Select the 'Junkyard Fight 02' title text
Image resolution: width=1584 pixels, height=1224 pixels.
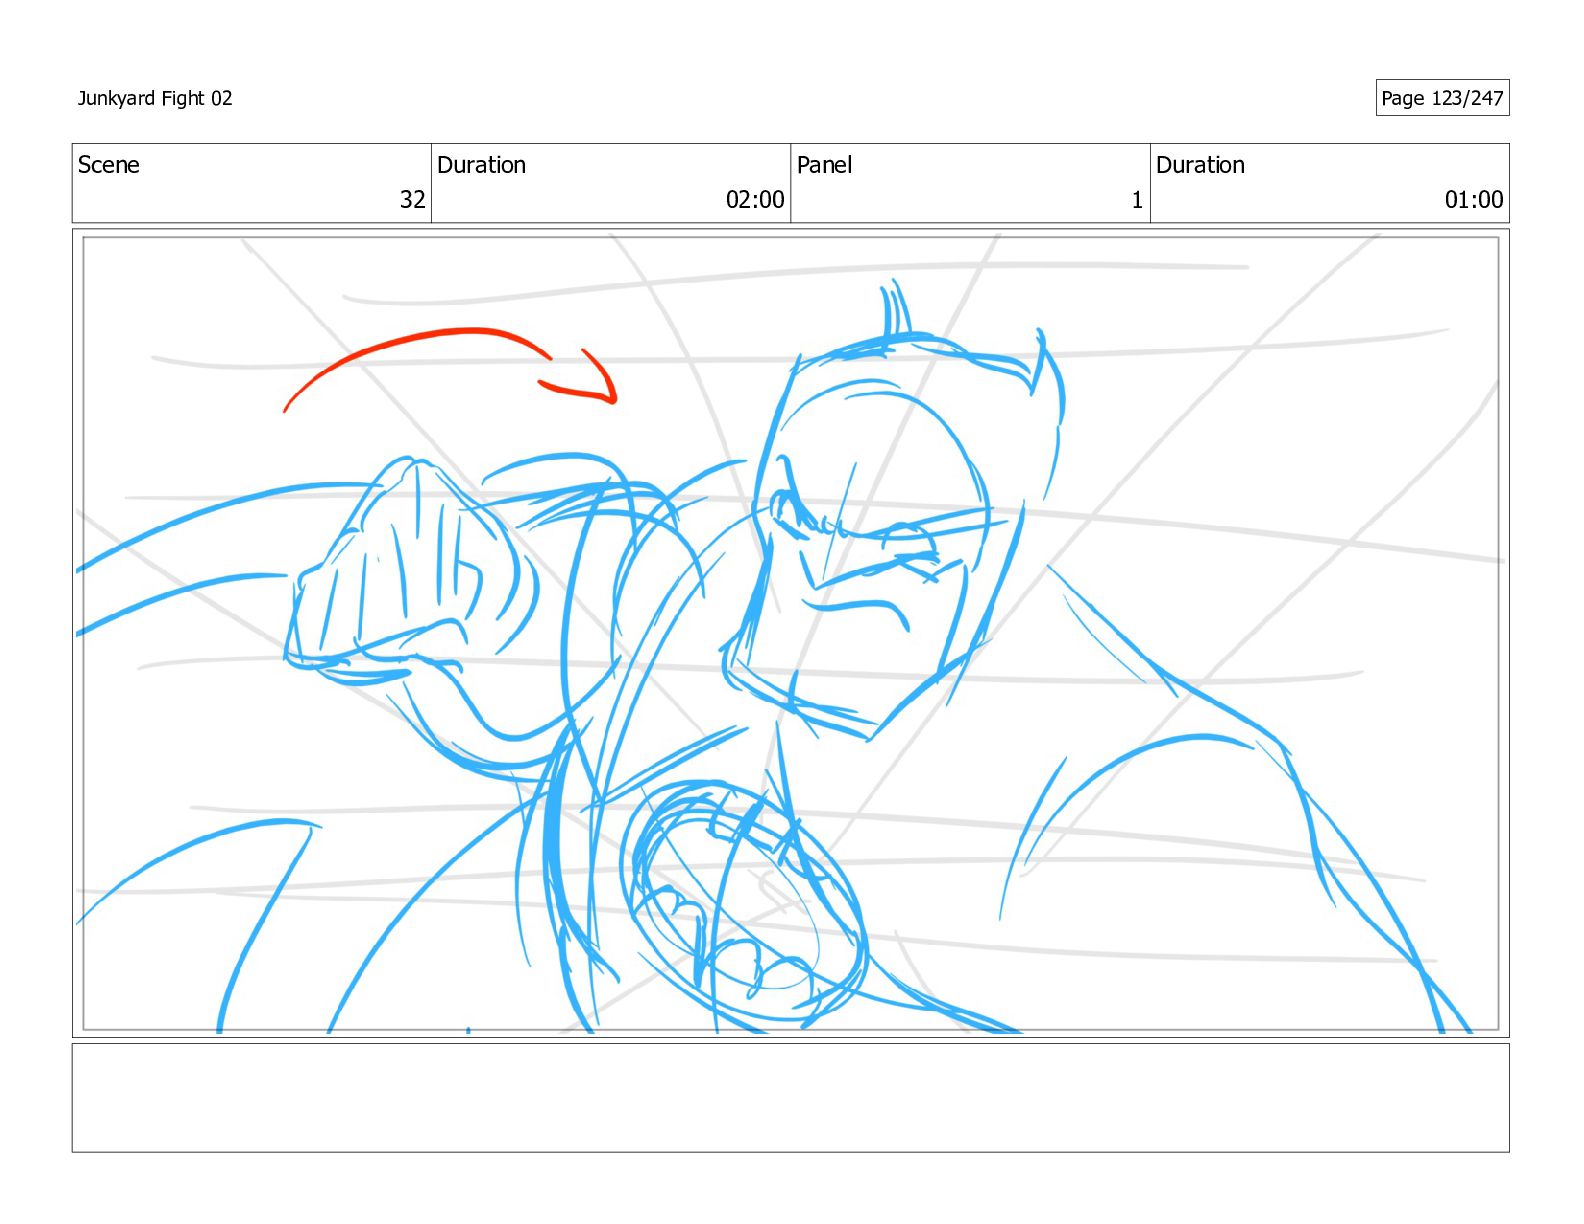point(155,98)
